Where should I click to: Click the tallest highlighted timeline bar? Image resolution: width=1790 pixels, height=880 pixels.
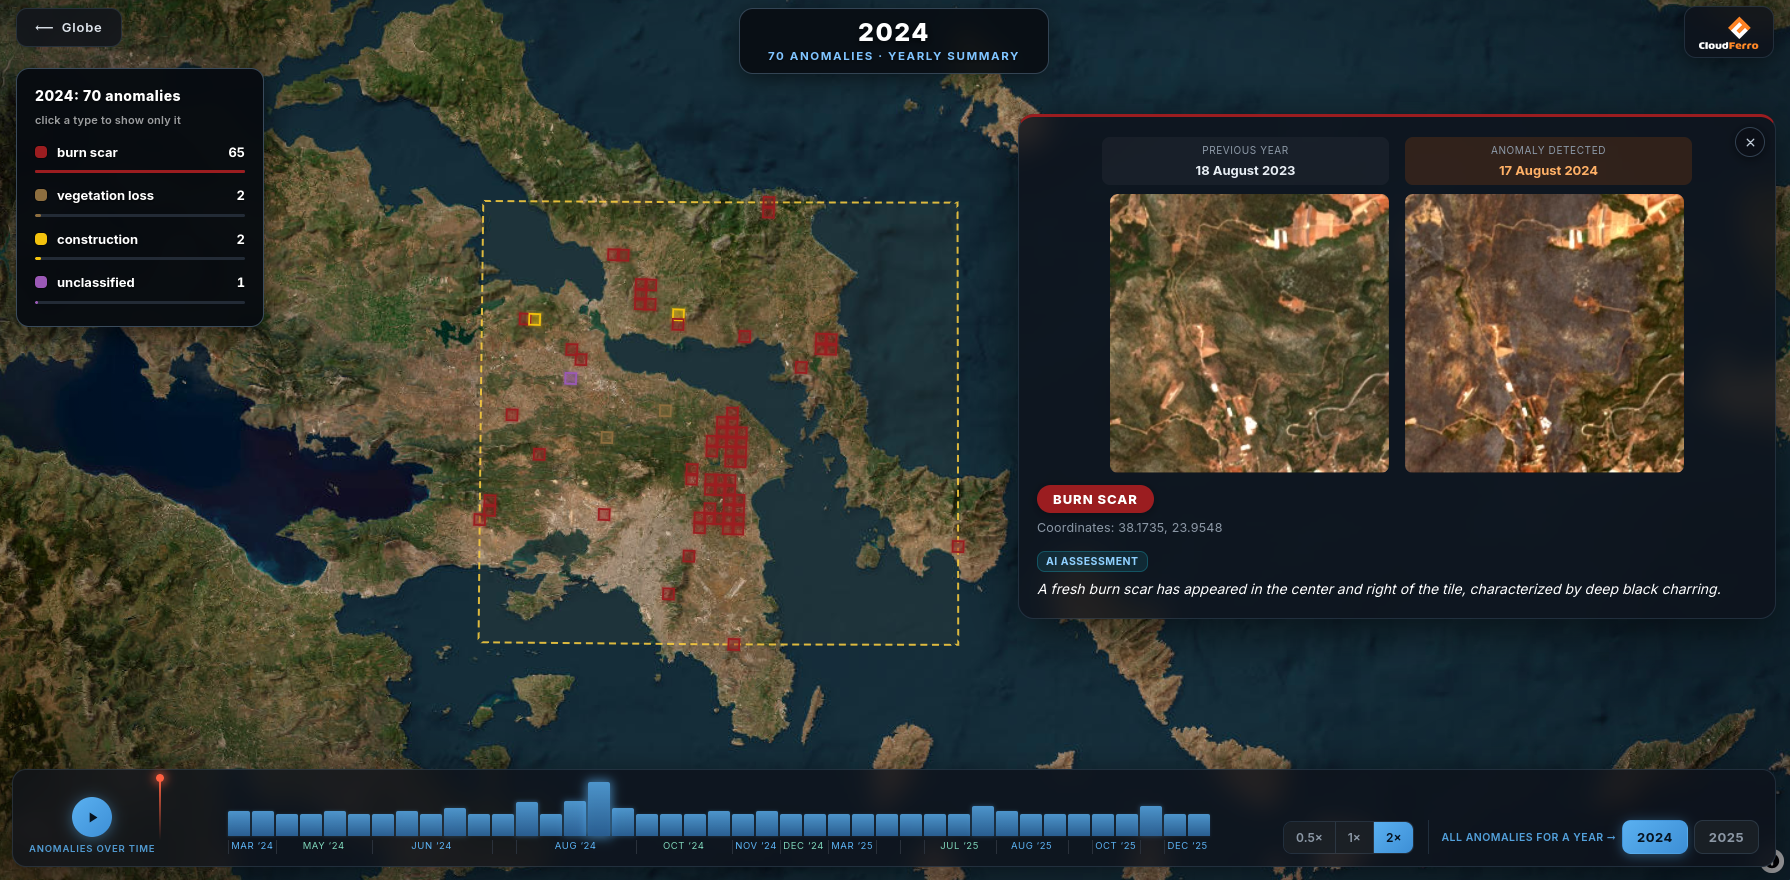[x=599, y=809]
